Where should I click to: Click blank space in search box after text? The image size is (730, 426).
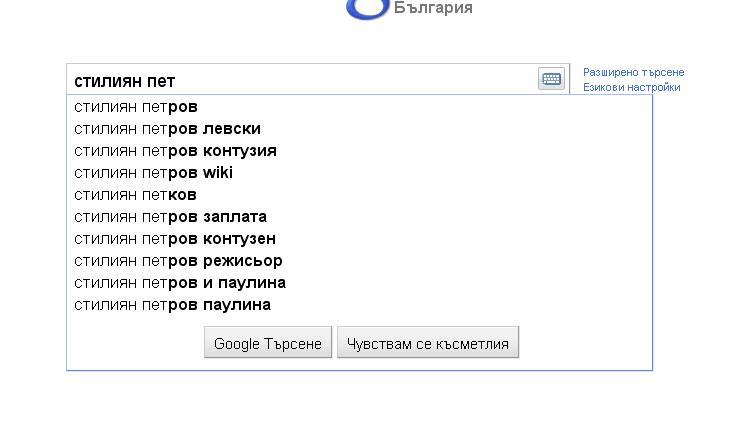pos(354,80)
